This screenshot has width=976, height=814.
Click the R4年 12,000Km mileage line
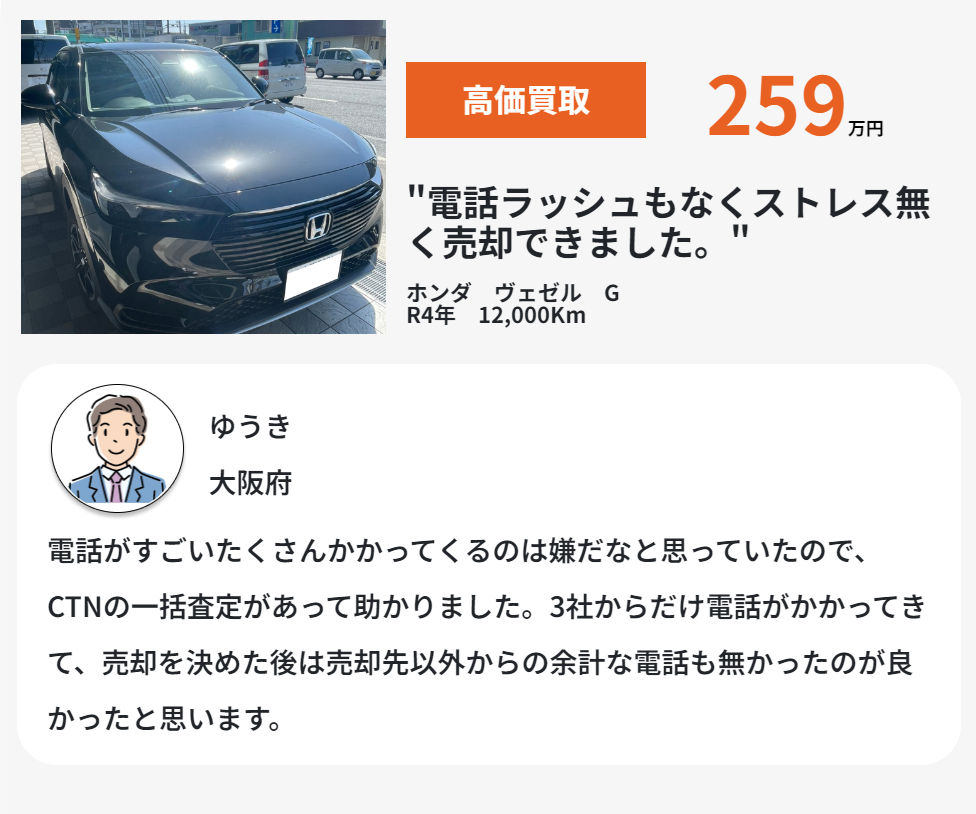(496, 316)
